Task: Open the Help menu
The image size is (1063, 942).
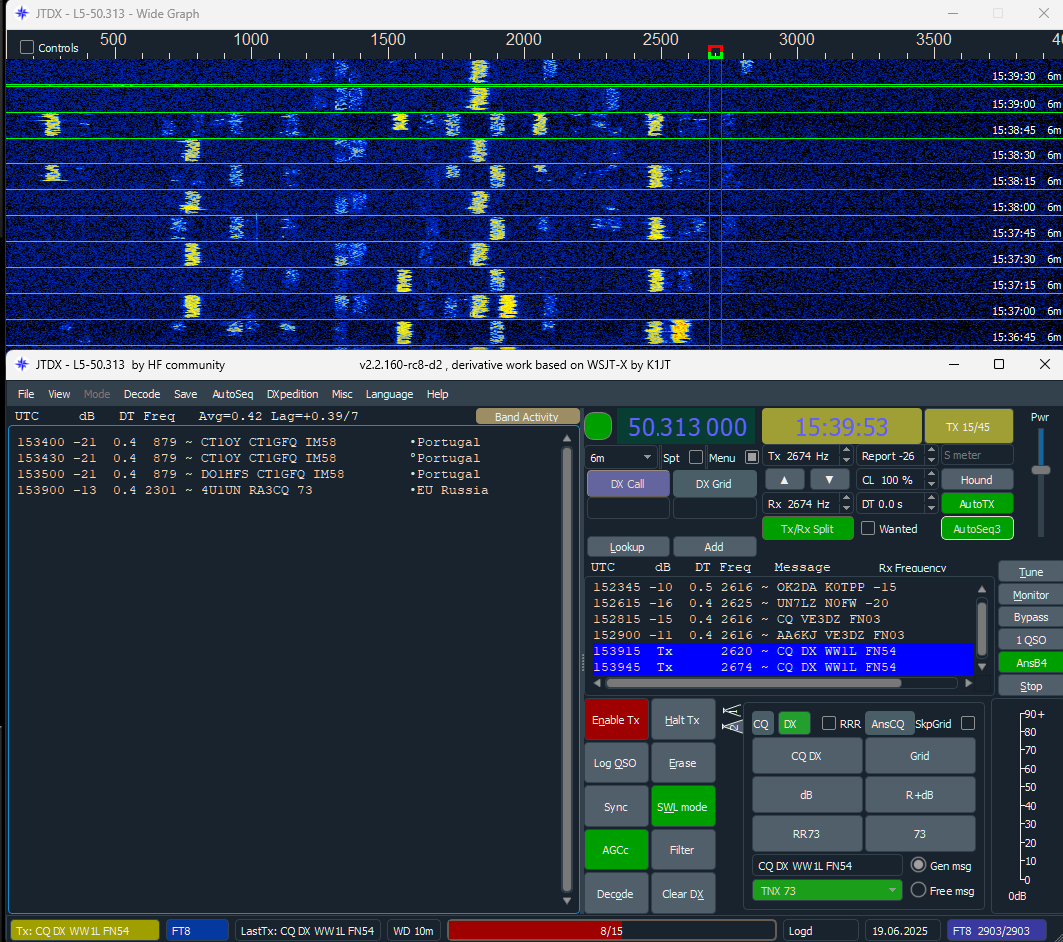Action: pos(437,394)
